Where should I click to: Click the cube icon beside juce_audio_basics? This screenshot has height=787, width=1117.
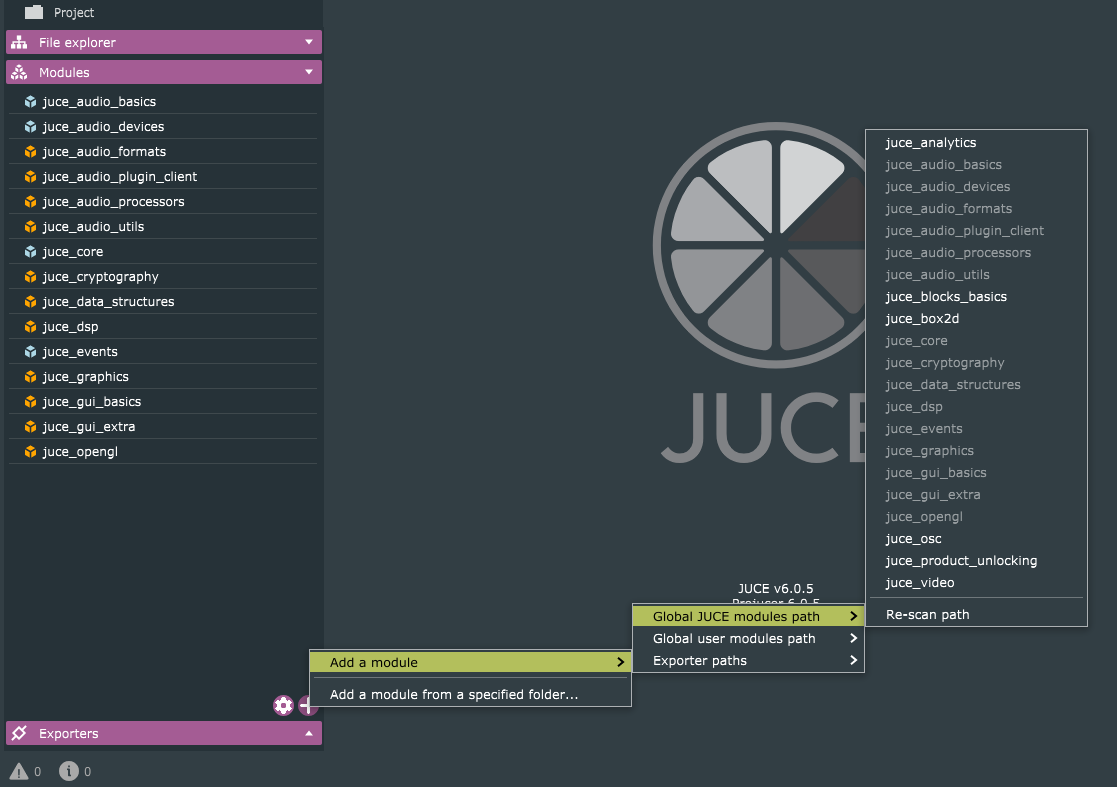30,102
